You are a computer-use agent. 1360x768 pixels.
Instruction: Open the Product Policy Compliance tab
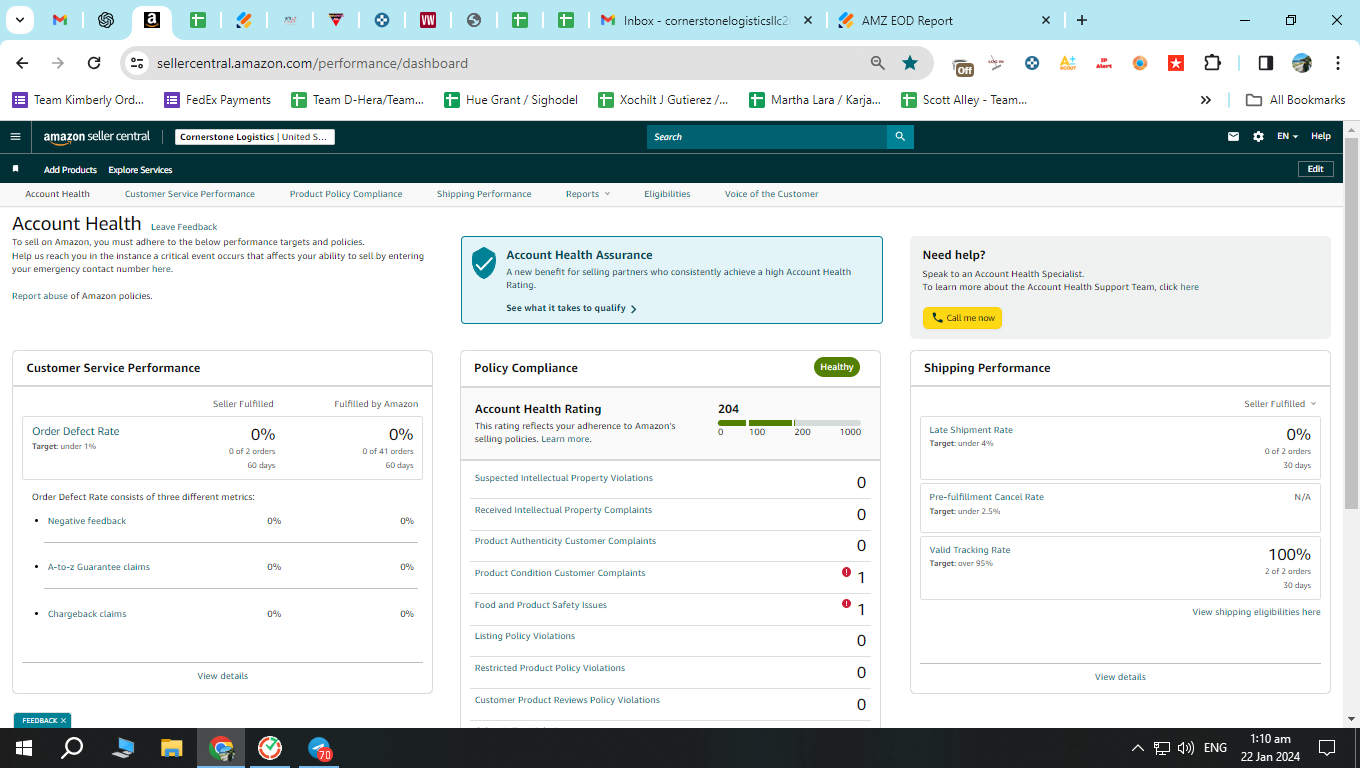tap(346, 194)
